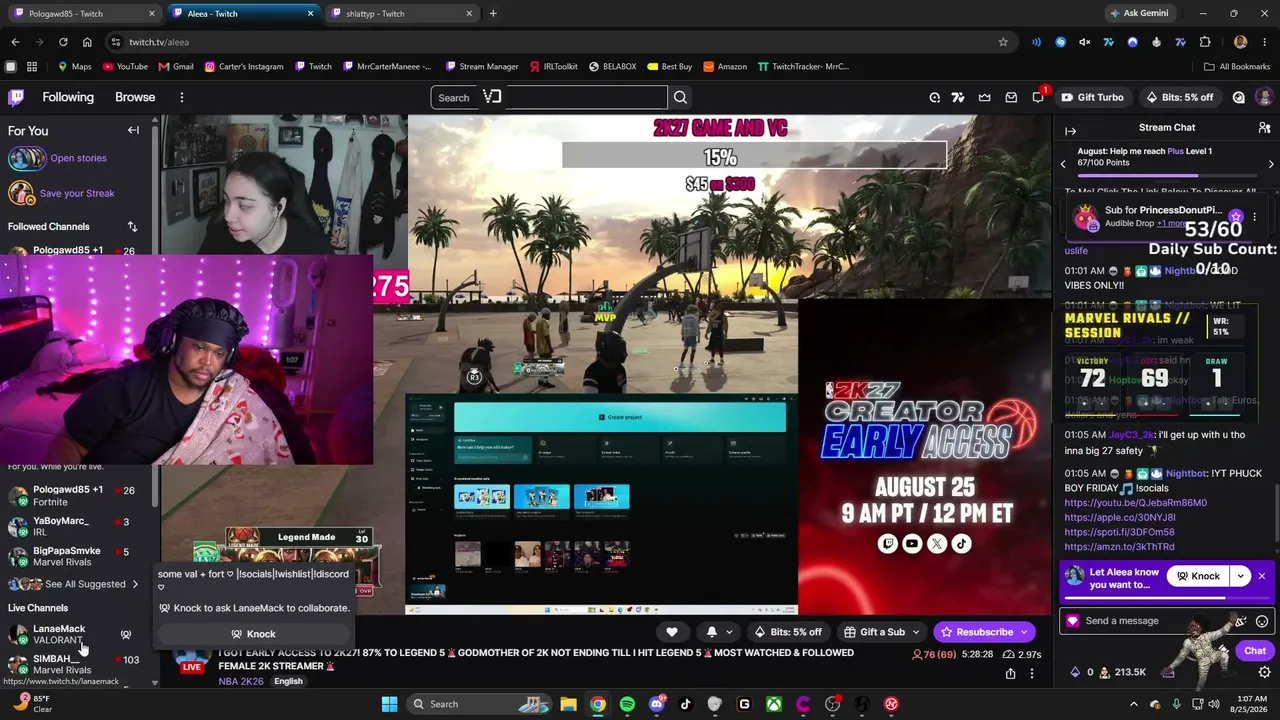
Task: Click the Ask Gemini button
Action: pos(1138,14)
